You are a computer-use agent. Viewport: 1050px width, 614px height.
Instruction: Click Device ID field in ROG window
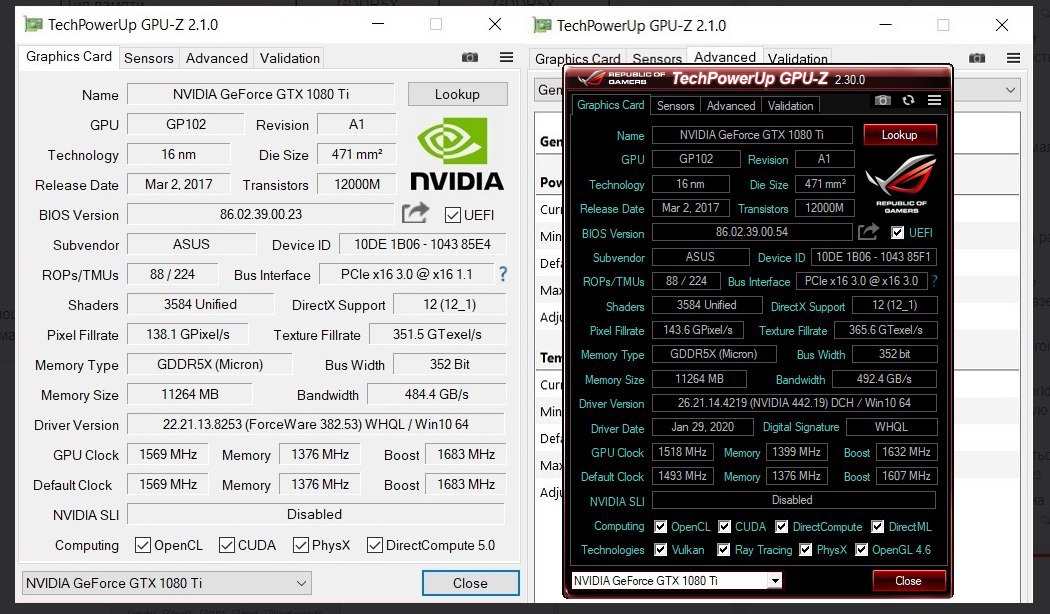pos(873,257)
